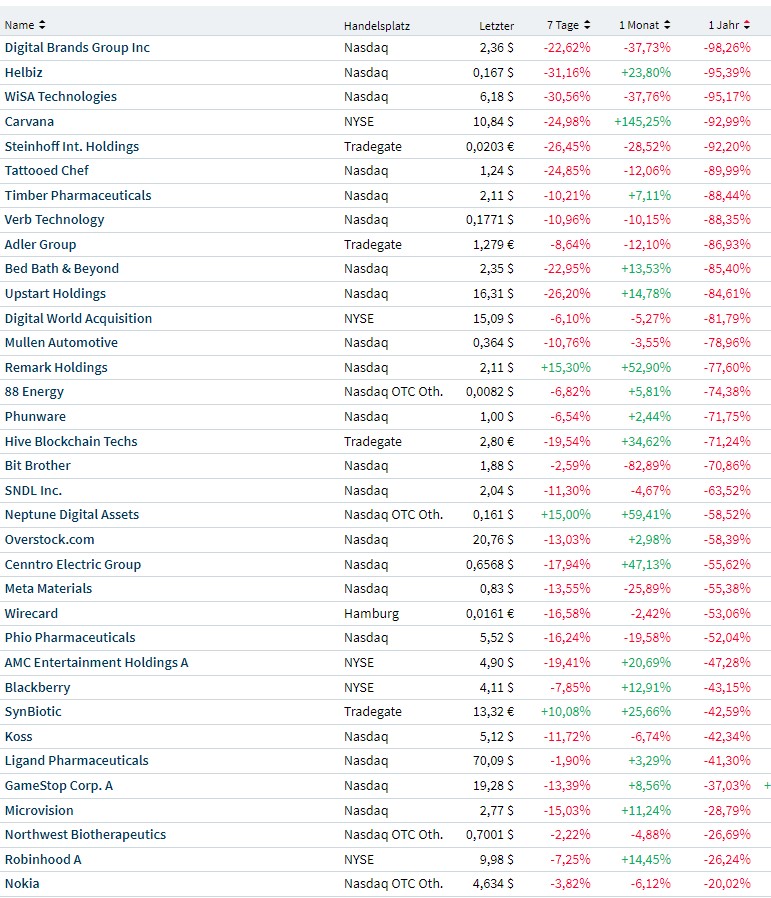Toggle sort on the 1 Monat column
The image size is (771, 898).
[x=667, y=25]
